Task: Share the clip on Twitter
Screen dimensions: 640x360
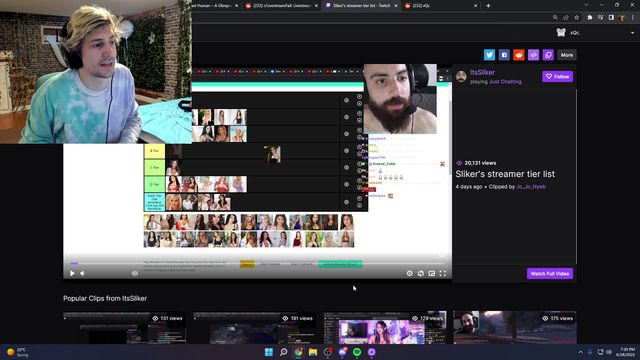Action: [489, 55]
